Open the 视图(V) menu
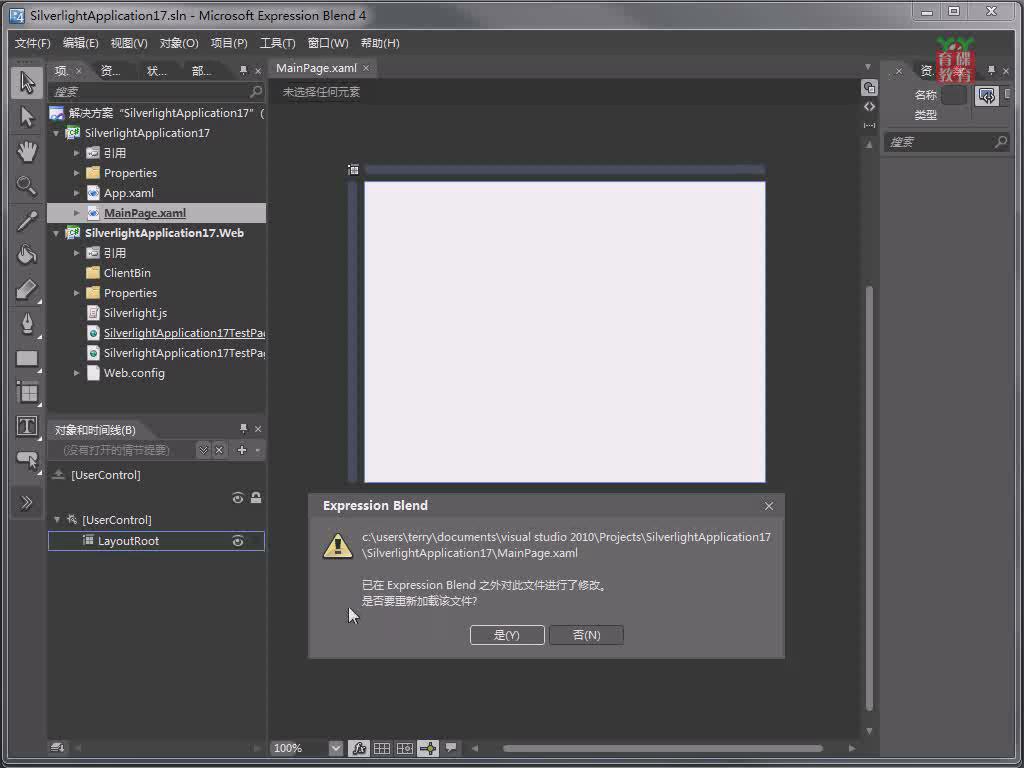The height and width of the screenshot is (768, 1024). (x=129, y=43)
